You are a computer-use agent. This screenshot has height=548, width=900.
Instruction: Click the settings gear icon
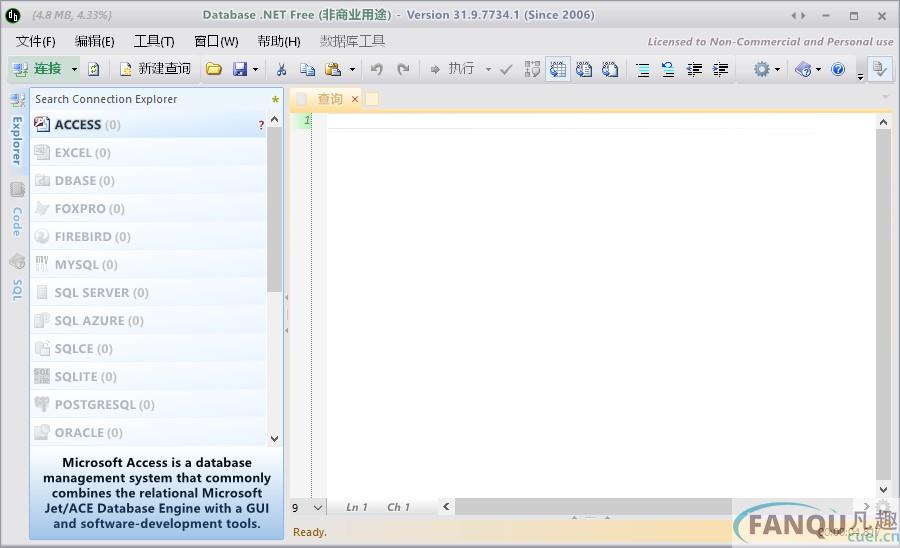[x=762, y=69]
